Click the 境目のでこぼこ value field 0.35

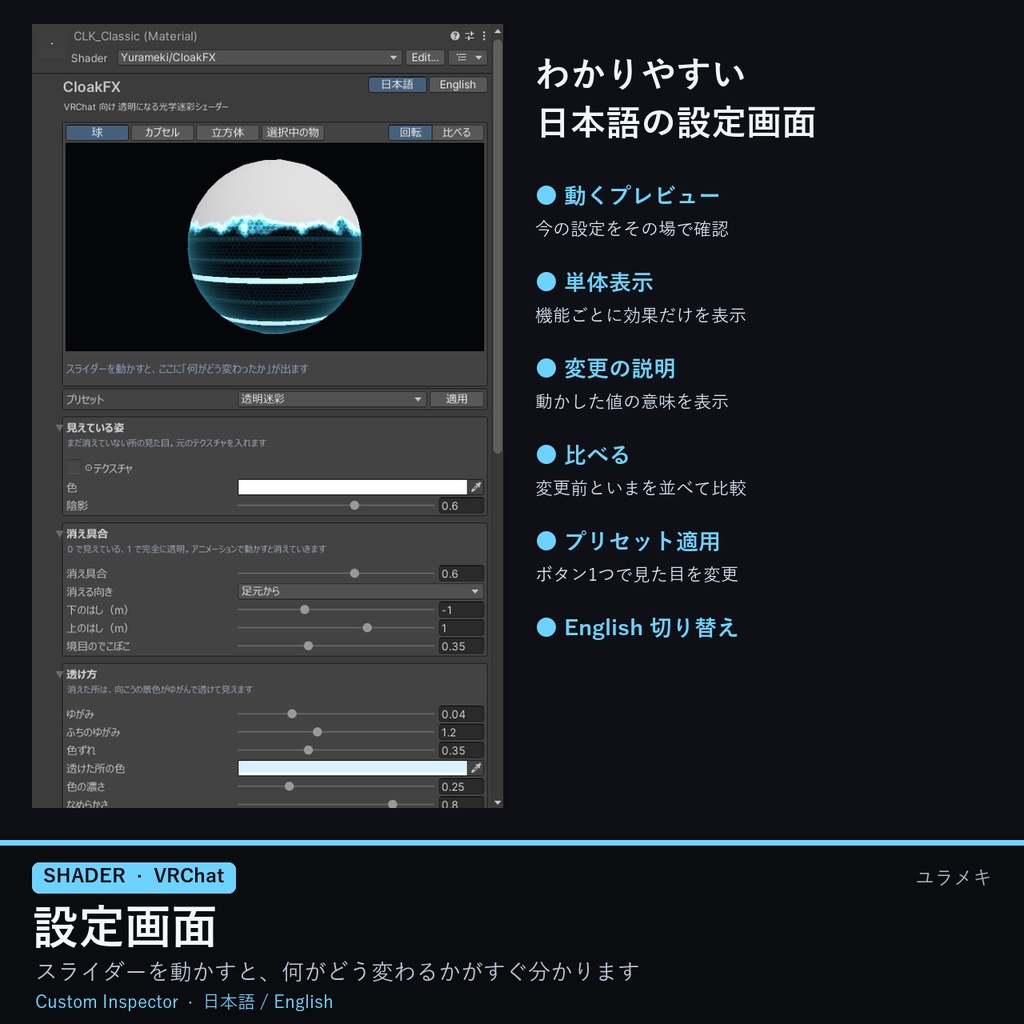461,646
